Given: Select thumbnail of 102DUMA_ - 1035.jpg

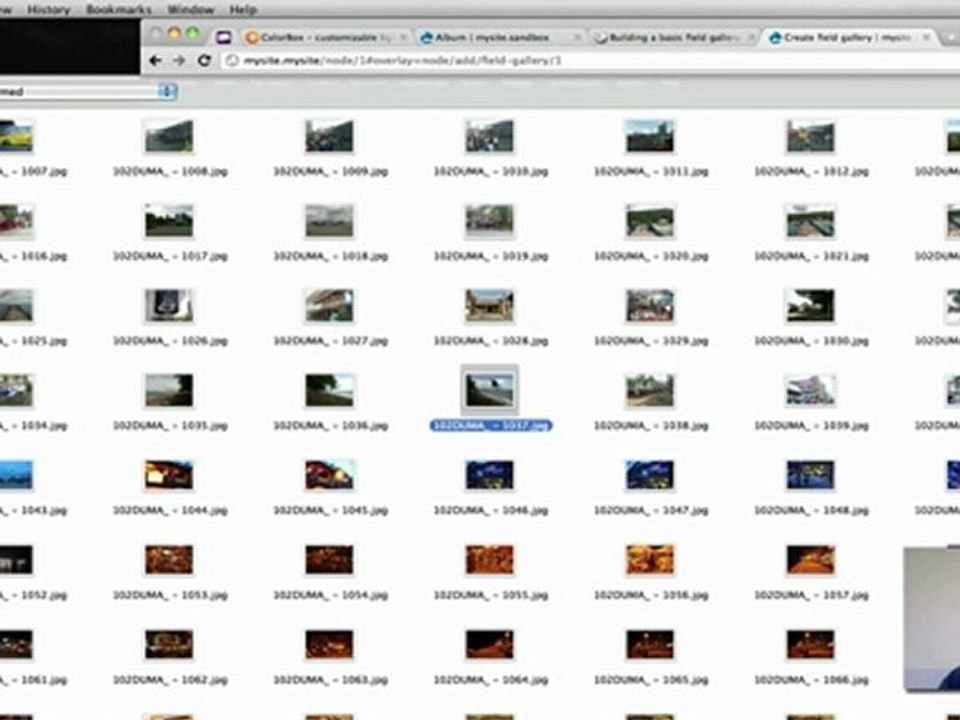Looking at the screenshot, I should [x=170, y=390].
